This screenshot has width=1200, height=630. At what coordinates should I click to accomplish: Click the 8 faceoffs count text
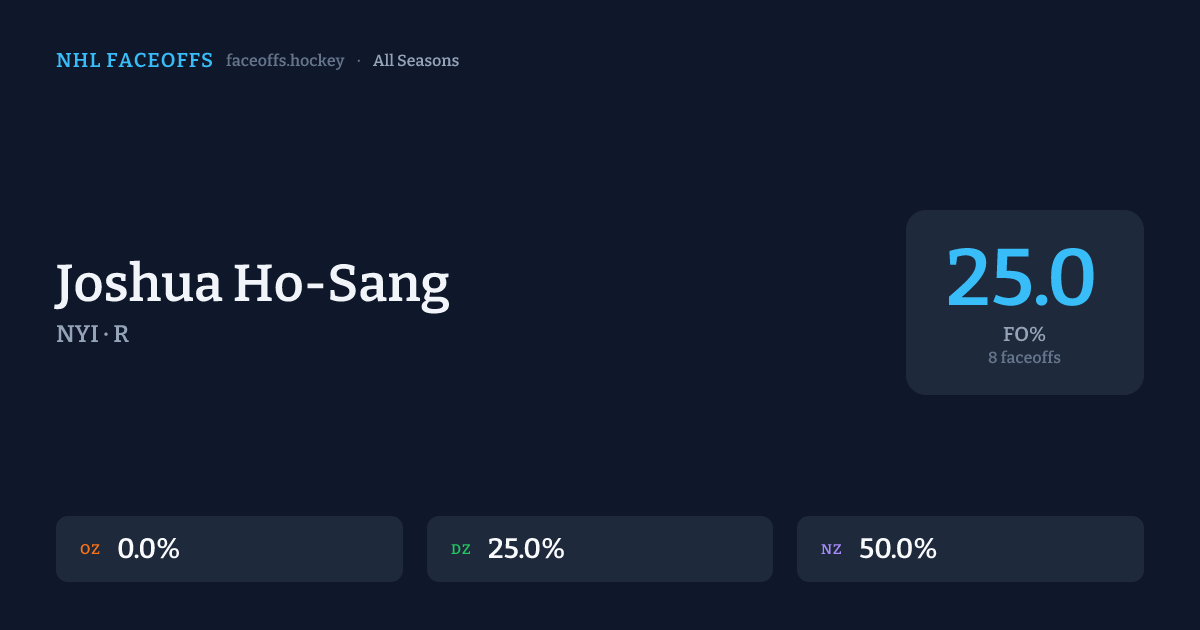point(1024,357)
